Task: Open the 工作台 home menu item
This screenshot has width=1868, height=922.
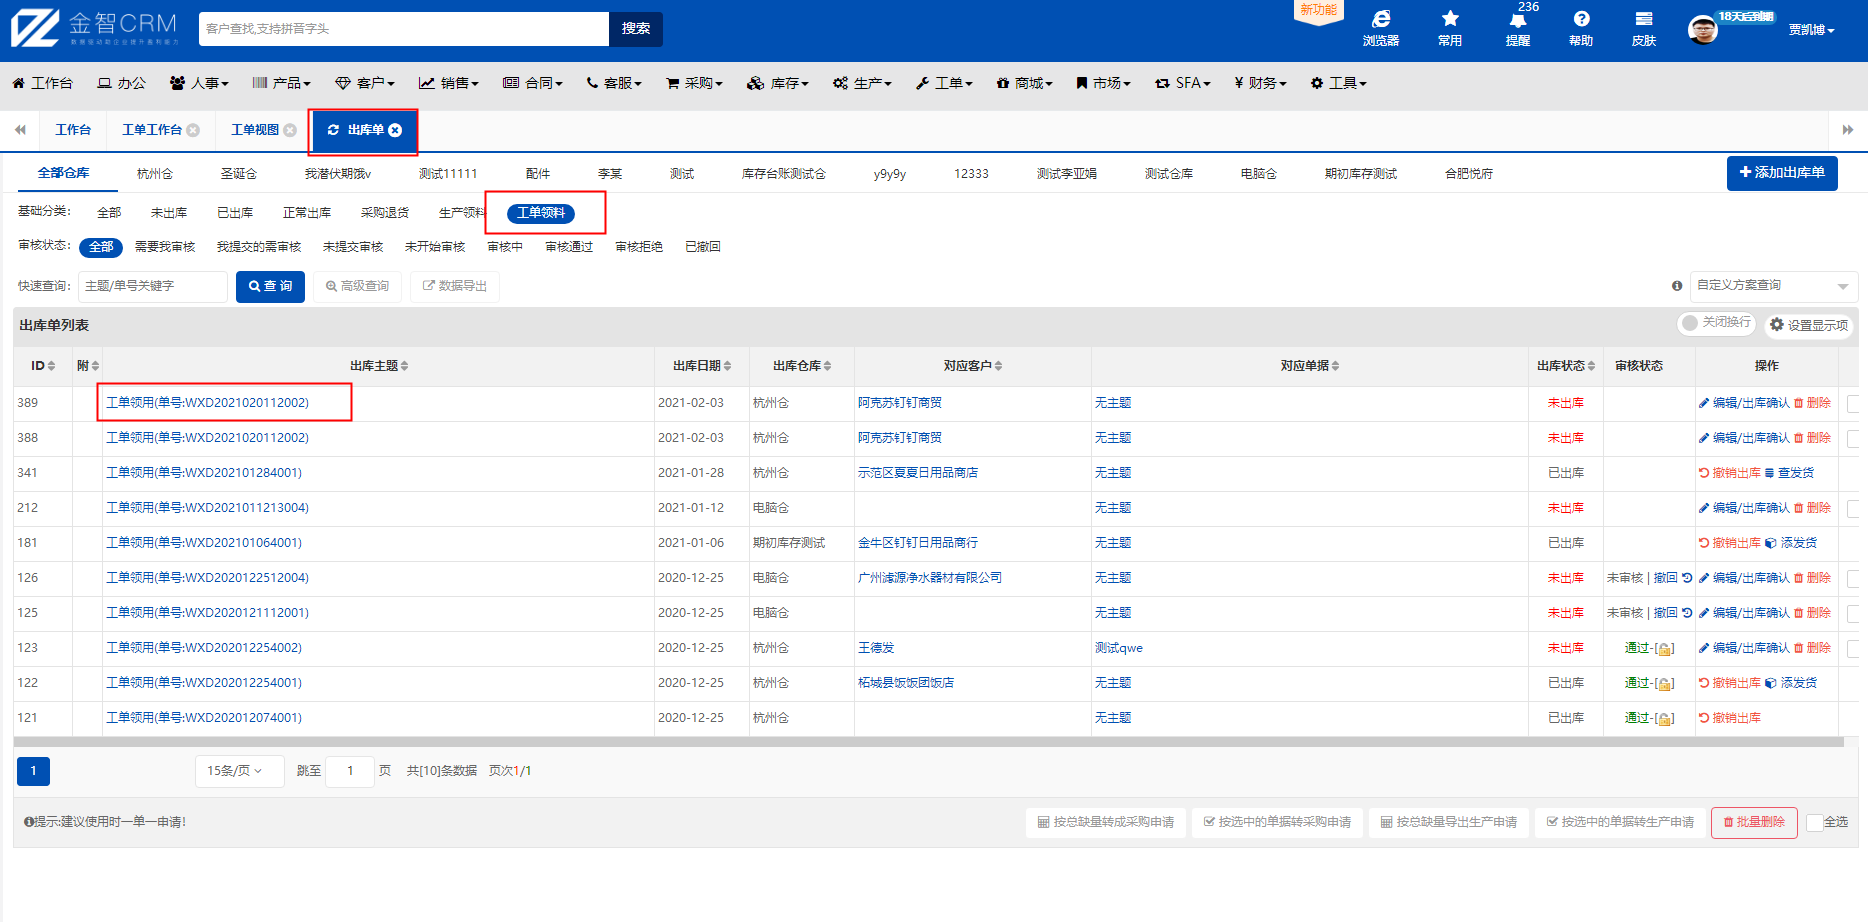Action: pos(42,83)
